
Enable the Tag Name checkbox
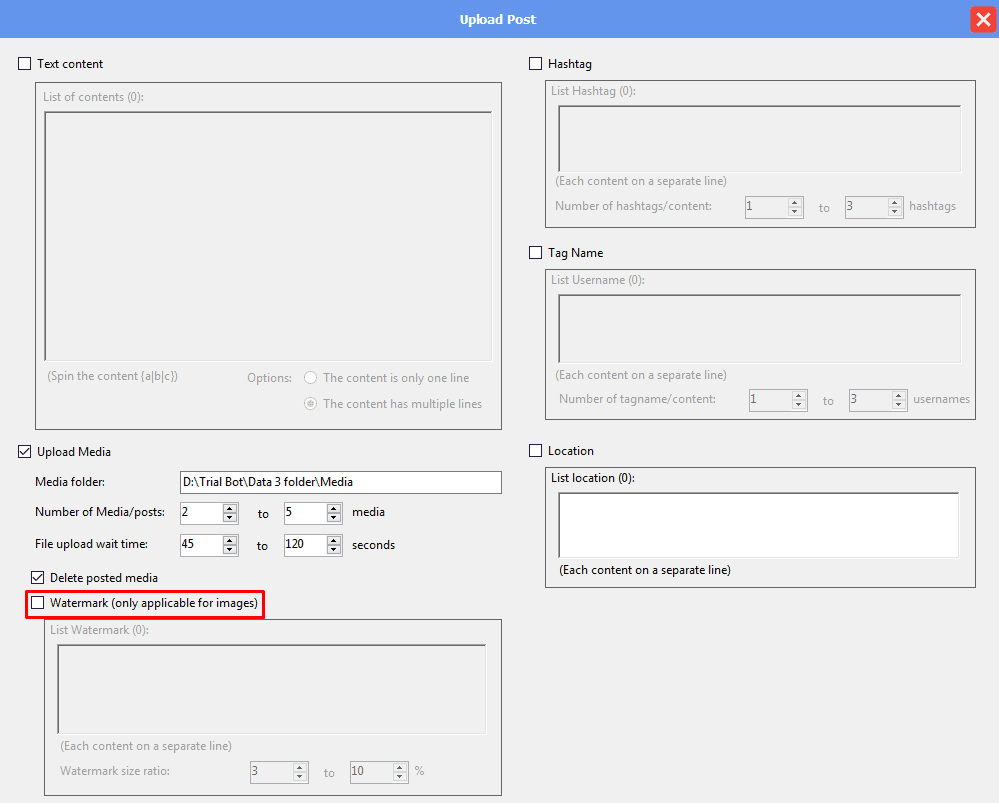[x=535, y=253]
